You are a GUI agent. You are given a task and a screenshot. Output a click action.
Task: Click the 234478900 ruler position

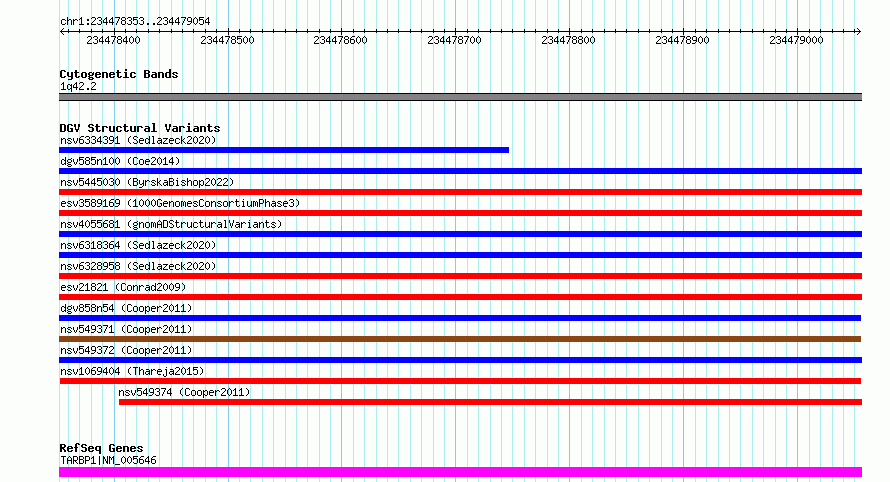click(x=683, y=40)
